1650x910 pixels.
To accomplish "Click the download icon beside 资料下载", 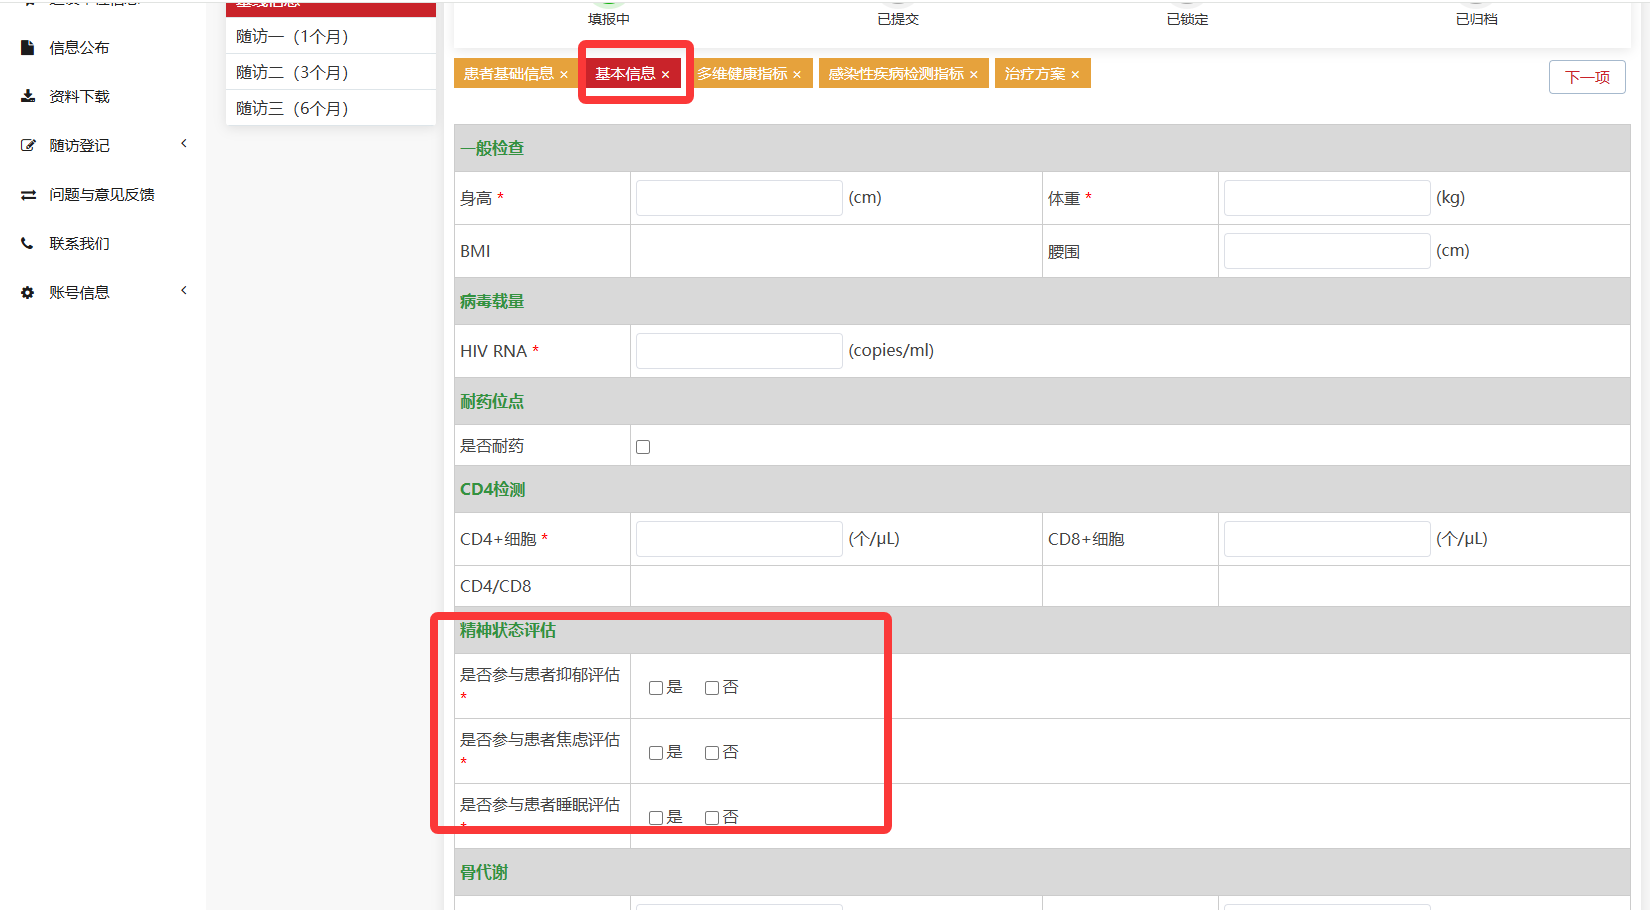I will 28,97.
